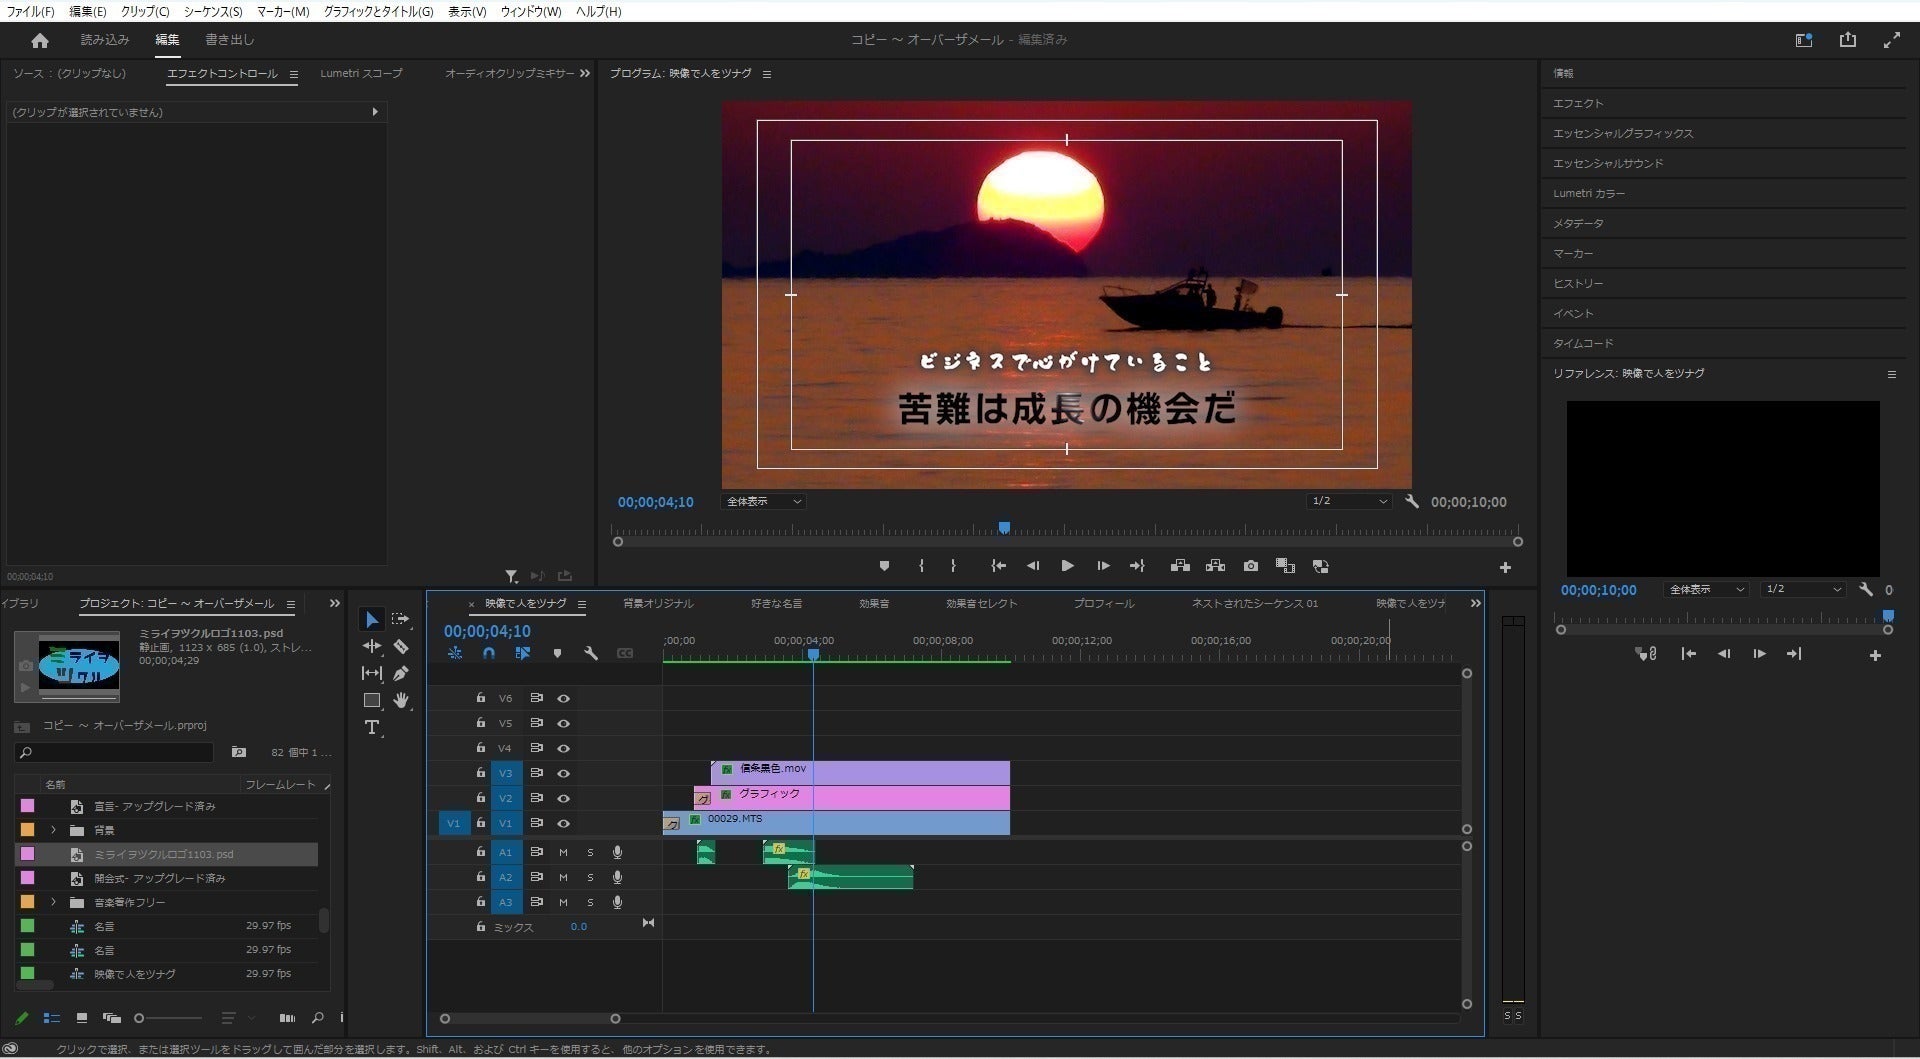Click the Project panel thumbnail zoom slider

tap(168, 1018)
